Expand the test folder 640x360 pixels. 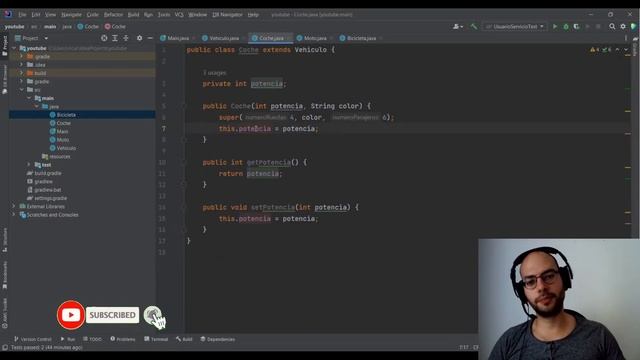click(x=29, y=165)
